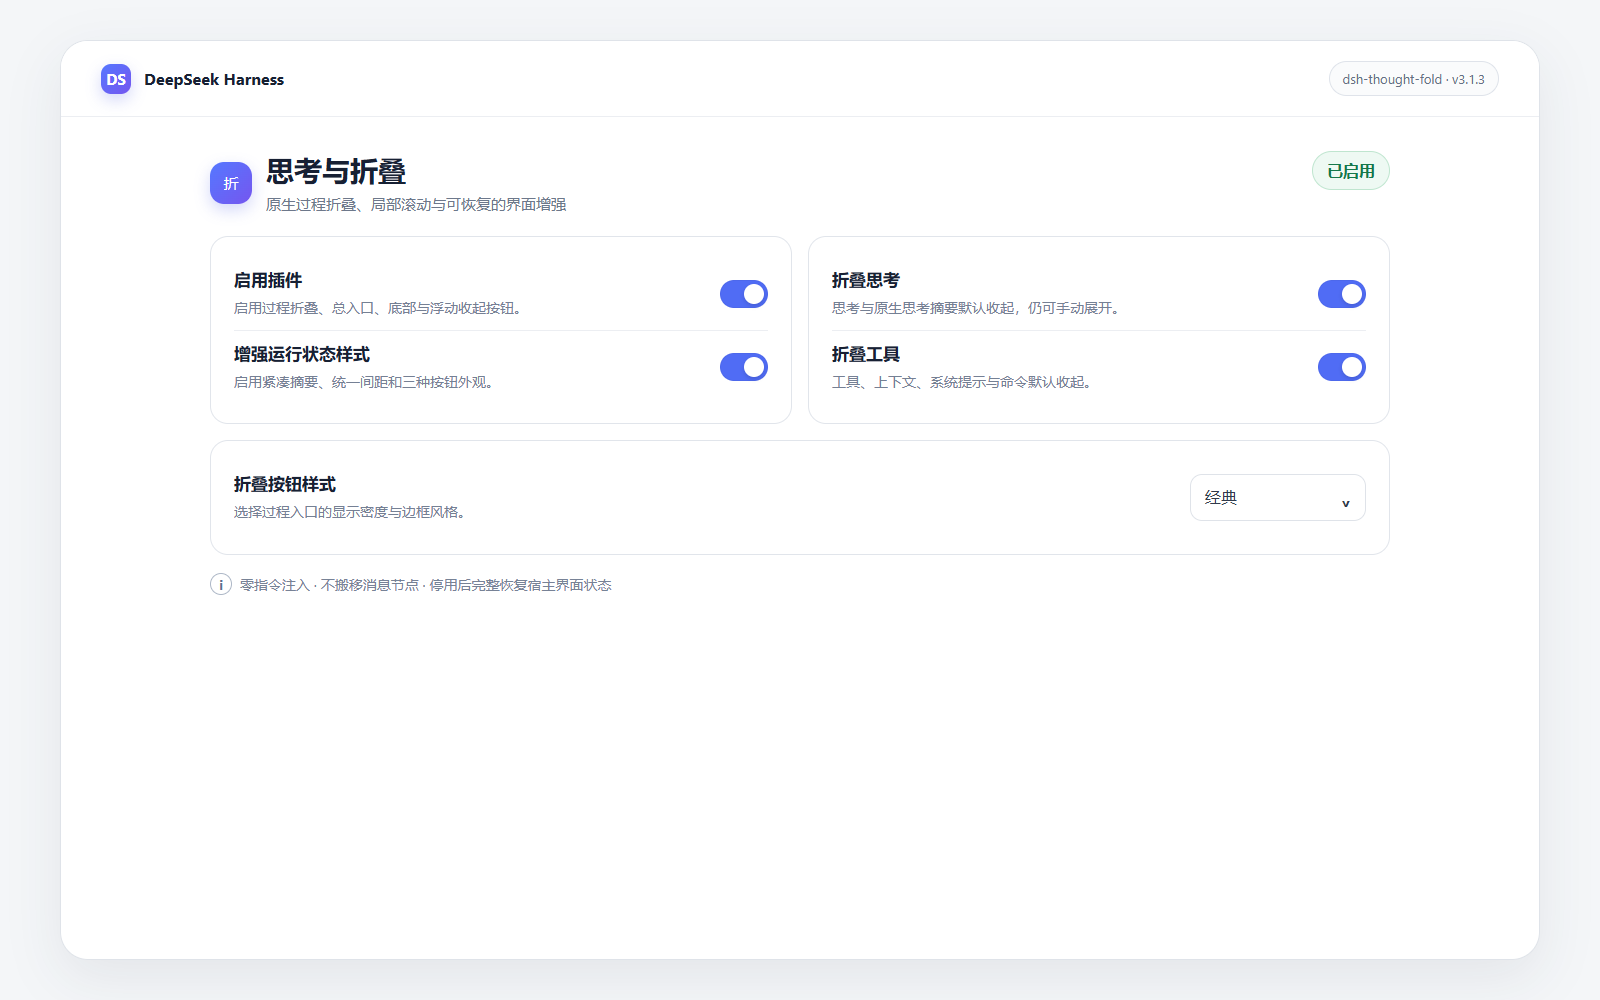Click the DS logo icon

(x=116, y=79)
